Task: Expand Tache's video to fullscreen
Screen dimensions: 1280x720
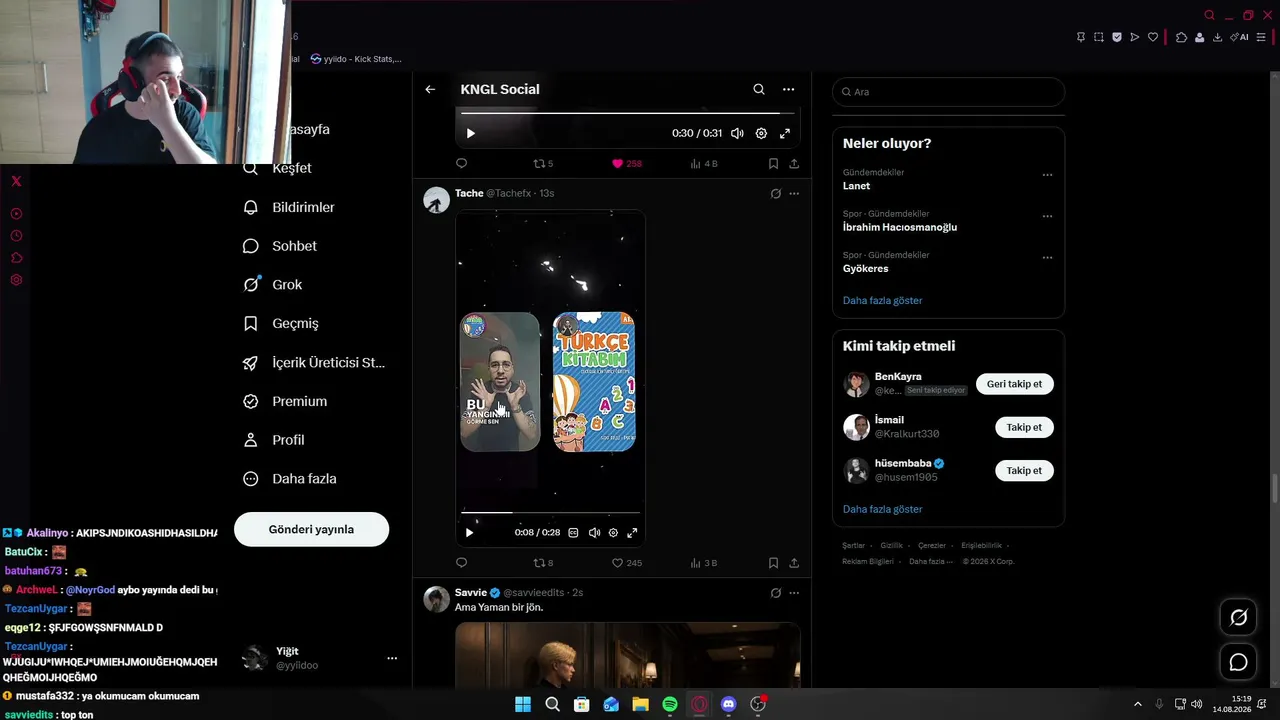Action: tap(632, 533)
